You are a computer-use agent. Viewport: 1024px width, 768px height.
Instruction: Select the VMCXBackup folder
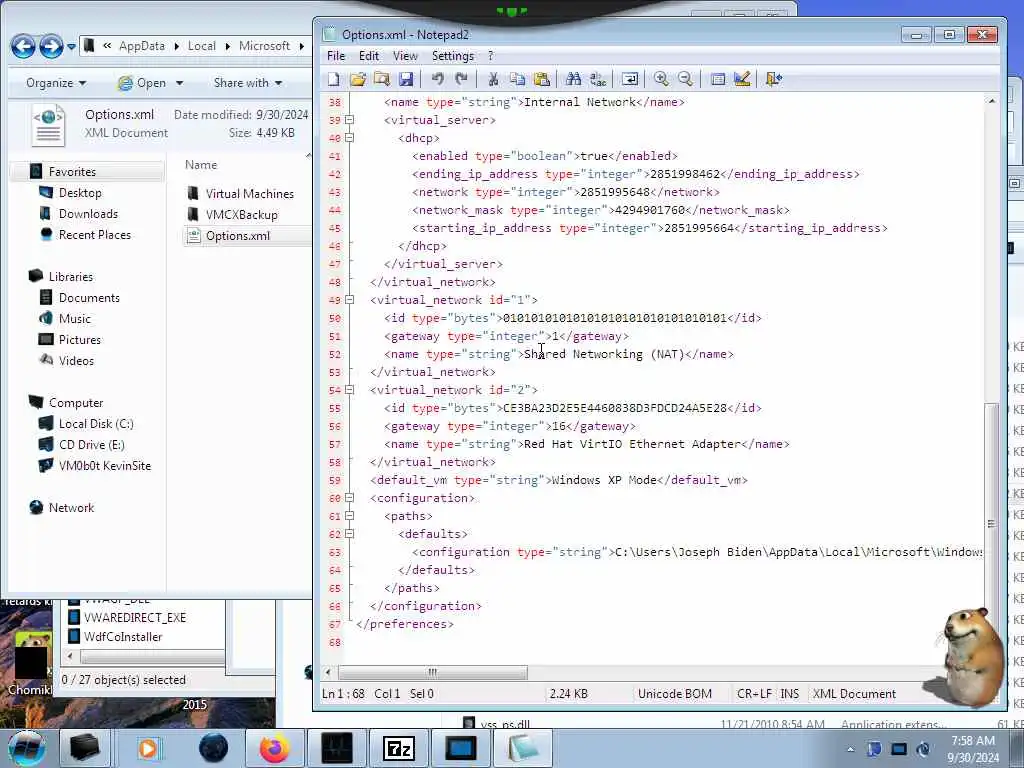pos(242,215)
